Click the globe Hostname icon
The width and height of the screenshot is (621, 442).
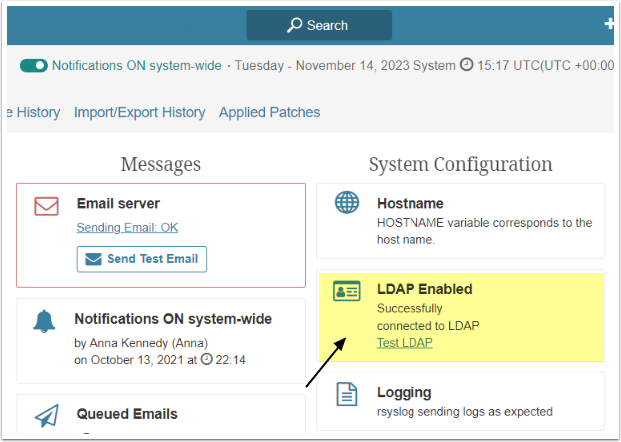point(347,202)
